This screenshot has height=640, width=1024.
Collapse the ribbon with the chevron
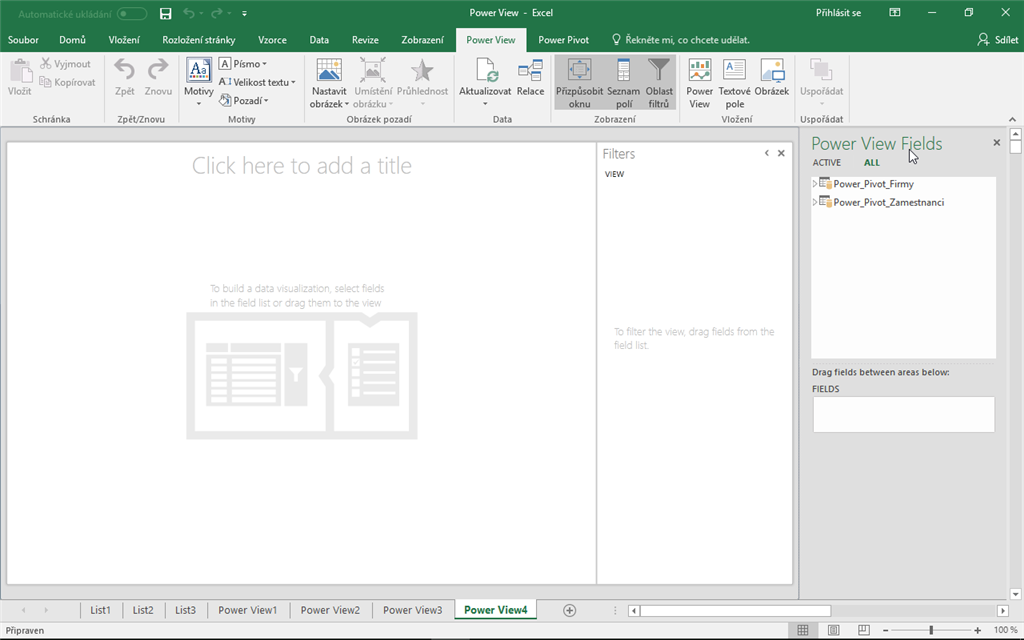1012,120
